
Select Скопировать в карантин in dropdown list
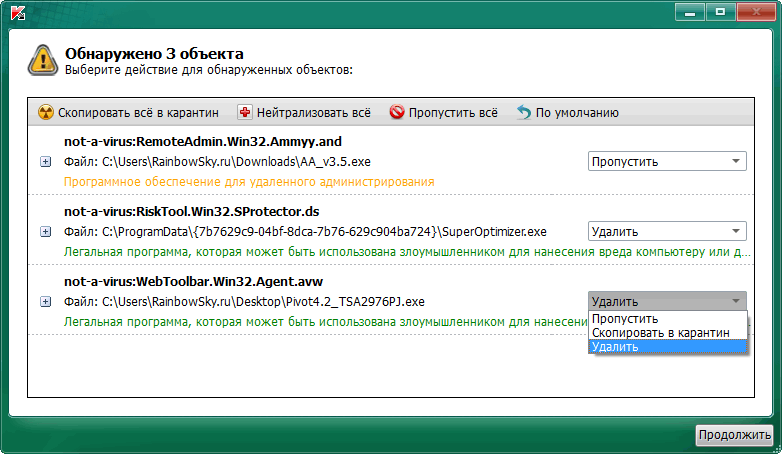[668, 333]
